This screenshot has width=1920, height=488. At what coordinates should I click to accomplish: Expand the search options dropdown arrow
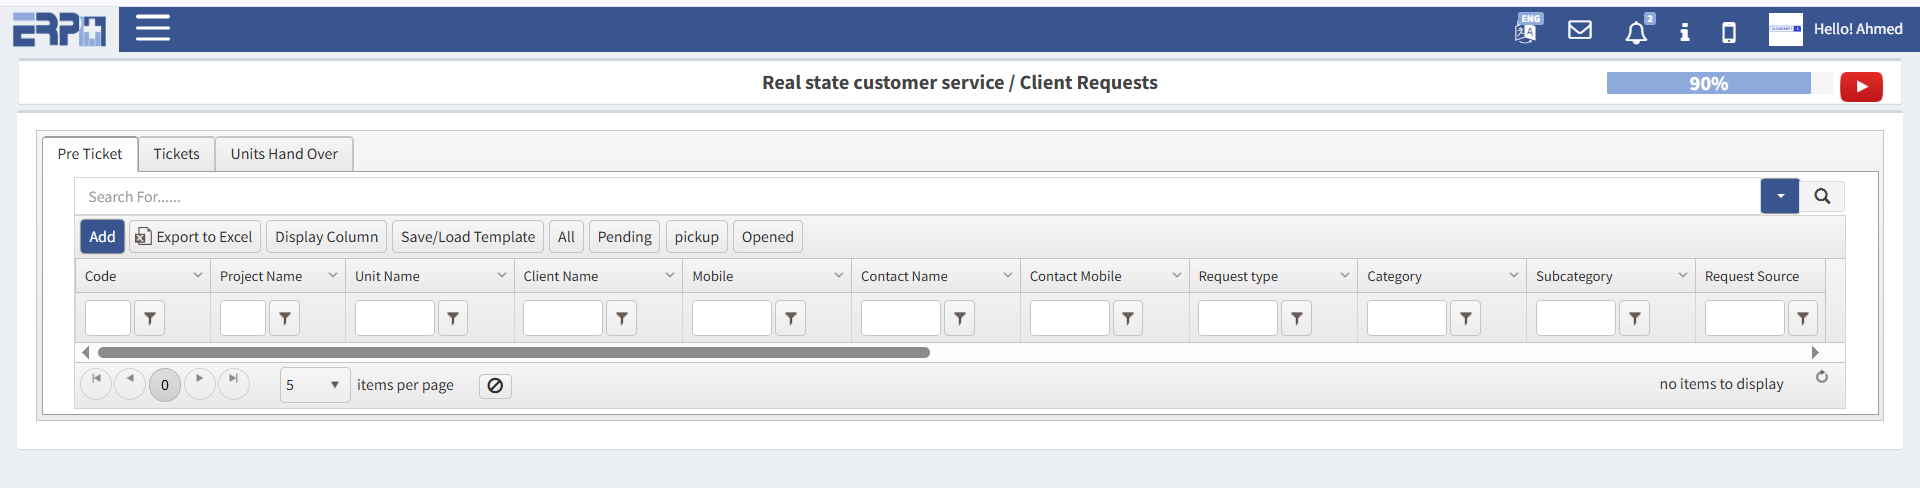(x=1780, y=196)
